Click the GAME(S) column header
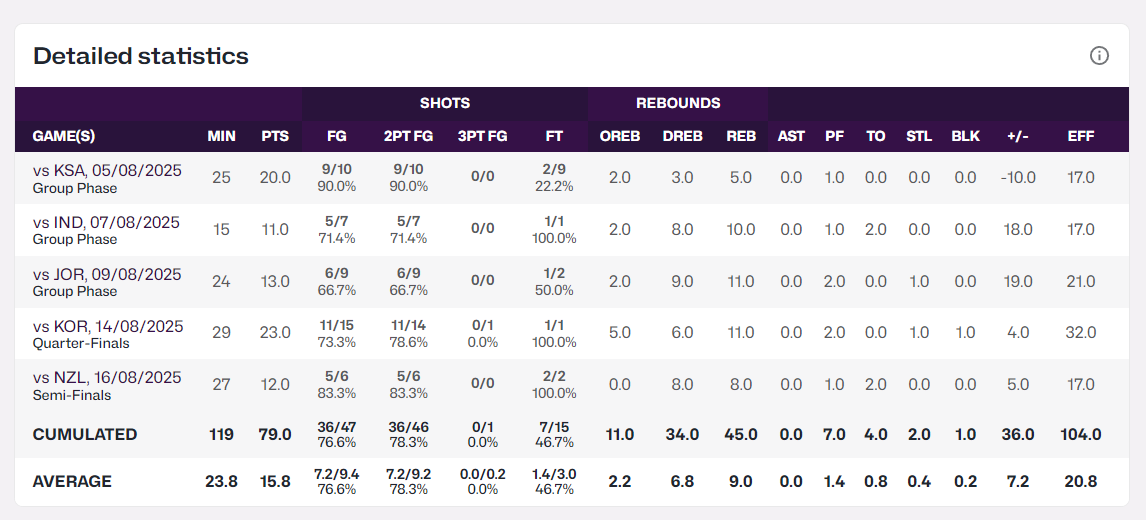The image size is (1146, 520). (64, 136)
